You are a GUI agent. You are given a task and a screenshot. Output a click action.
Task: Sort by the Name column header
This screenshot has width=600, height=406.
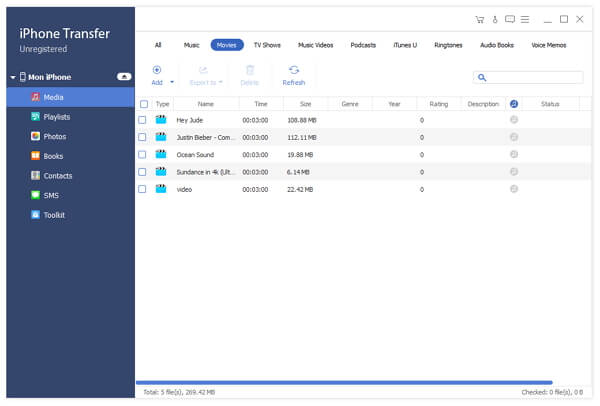(x=206, y=104)
